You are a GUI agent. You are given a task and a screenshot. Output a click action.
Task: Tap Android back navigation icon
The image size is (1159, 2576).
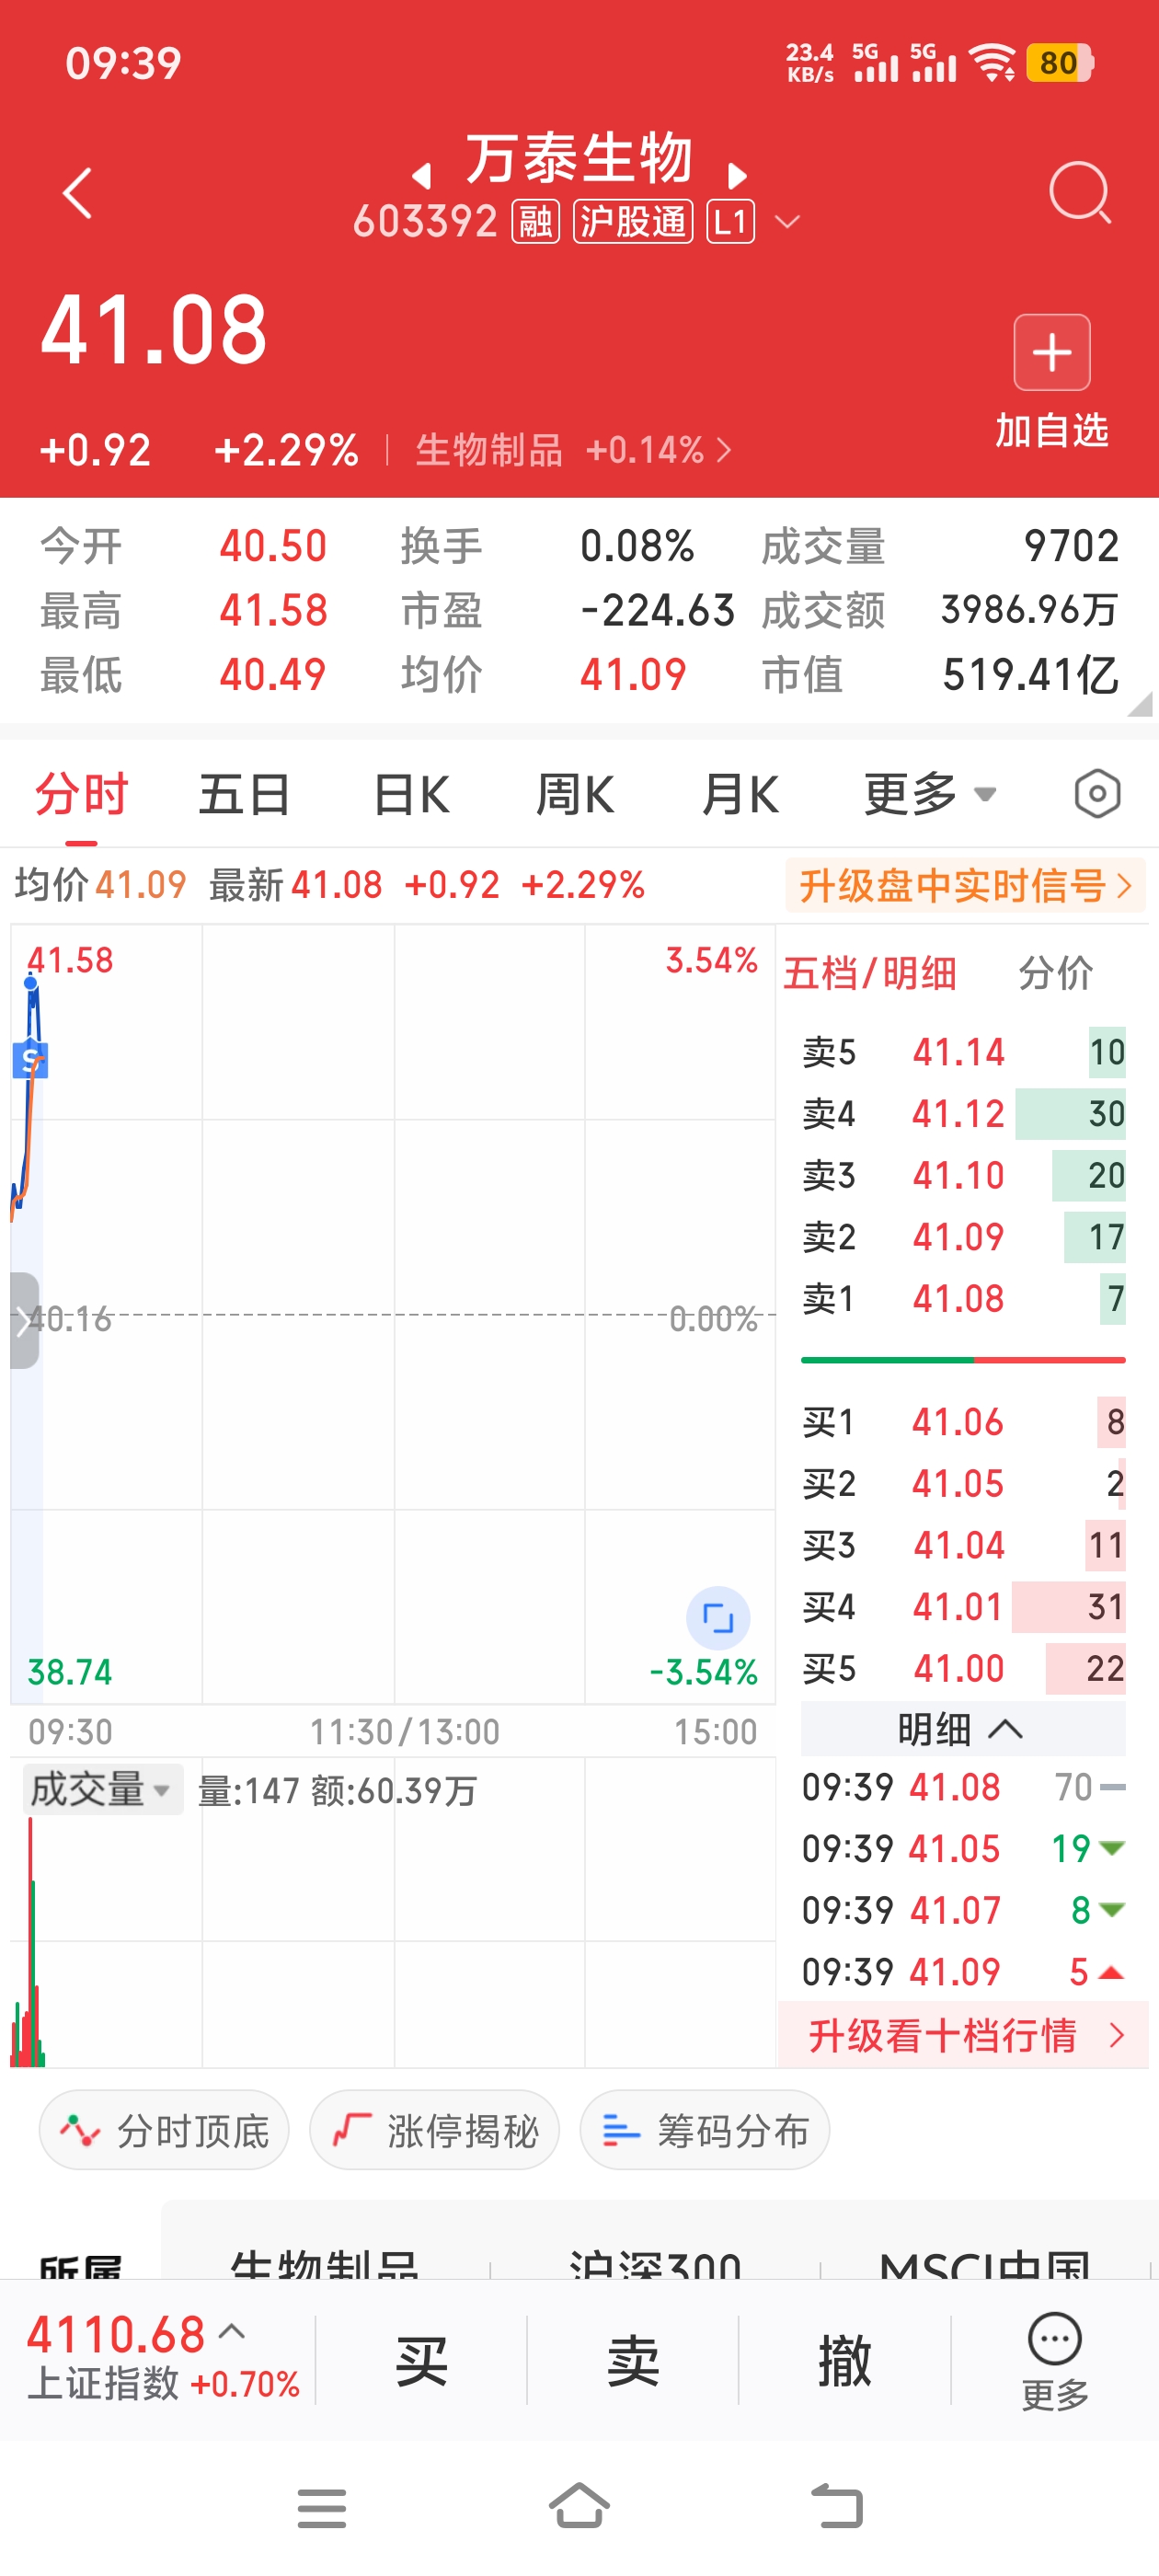(836, 2506)
